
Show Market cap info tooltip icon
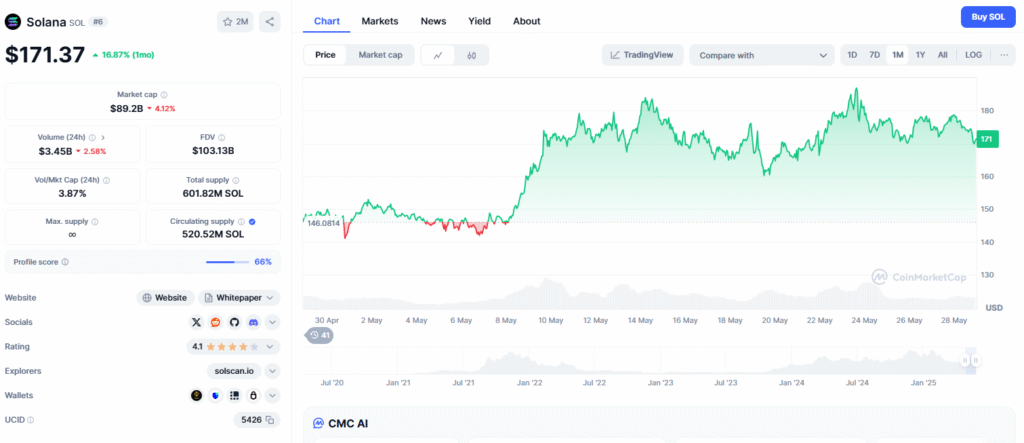(164, 95)
